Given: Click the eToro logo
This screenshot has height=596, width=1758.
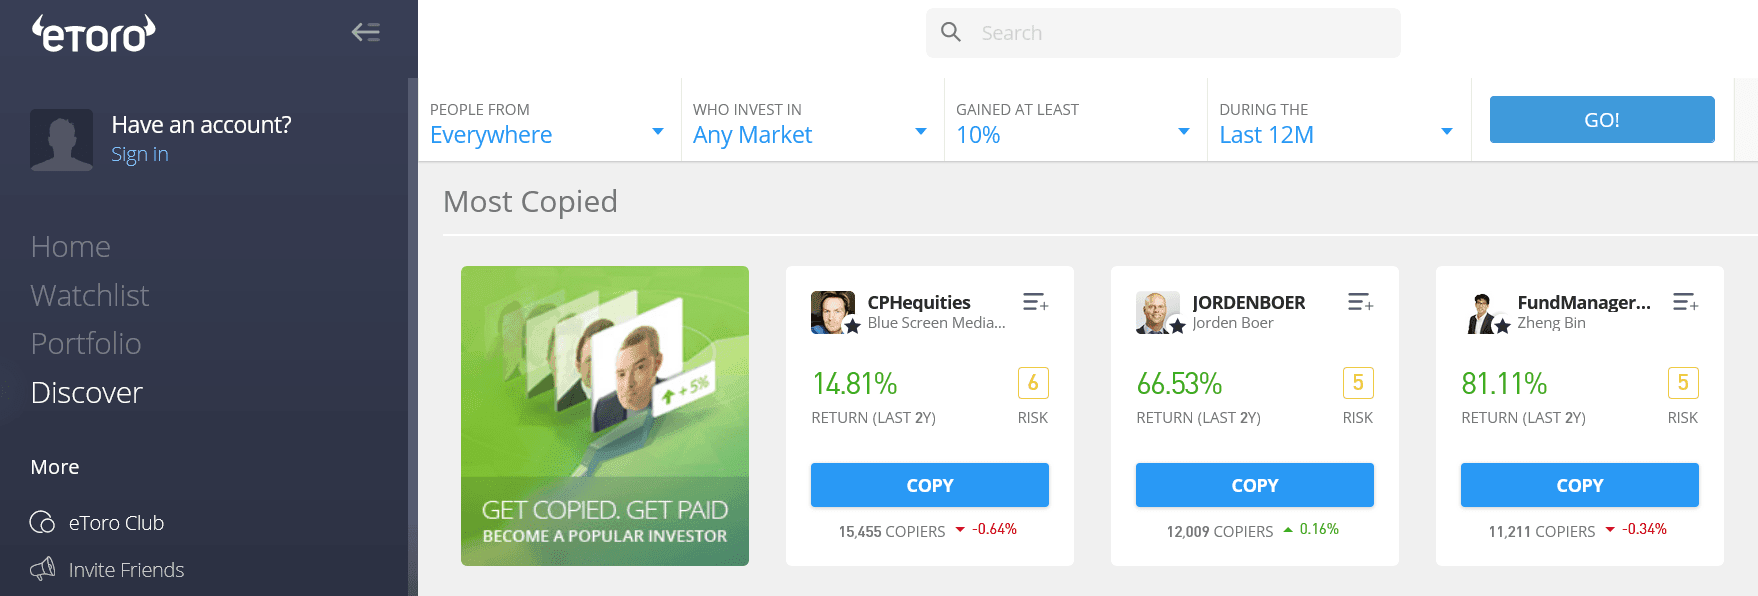Looking at the screenshot, I should (x=94, y=33).
